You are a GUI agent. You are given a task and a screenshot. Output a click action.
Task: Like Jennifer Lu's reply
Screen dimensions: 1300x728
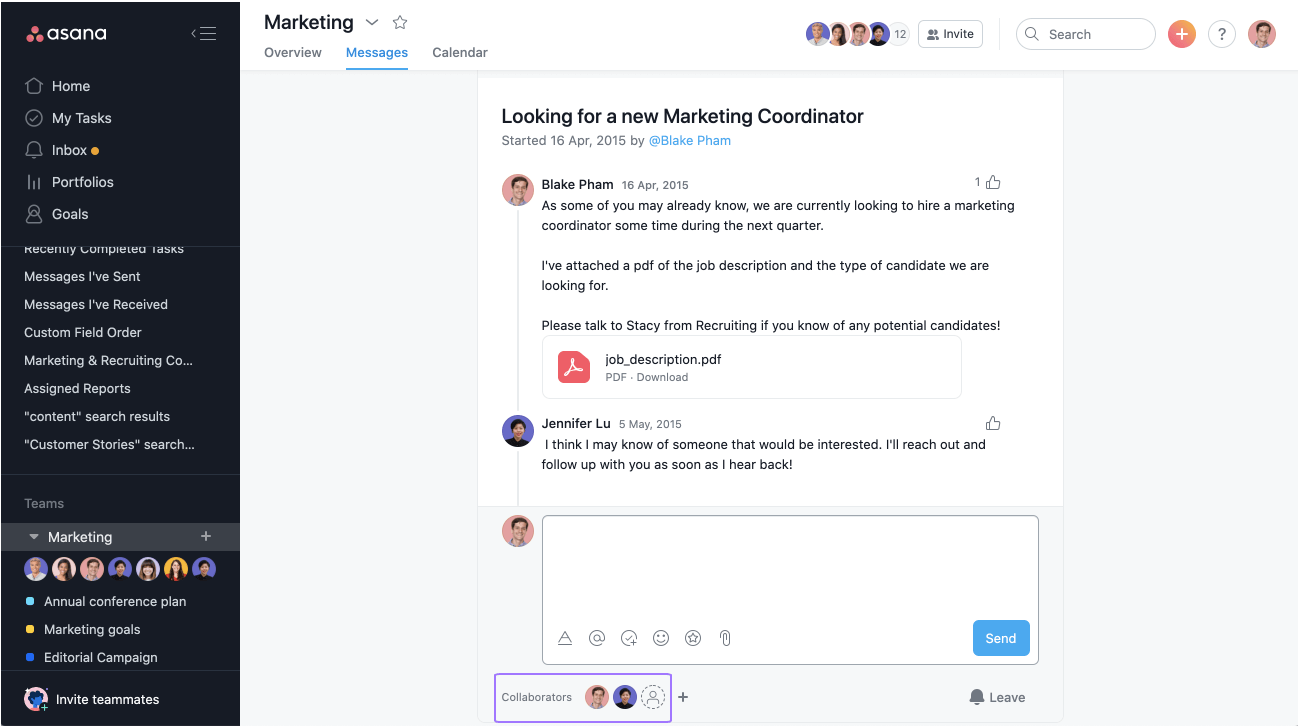click(x=993, y=423)
